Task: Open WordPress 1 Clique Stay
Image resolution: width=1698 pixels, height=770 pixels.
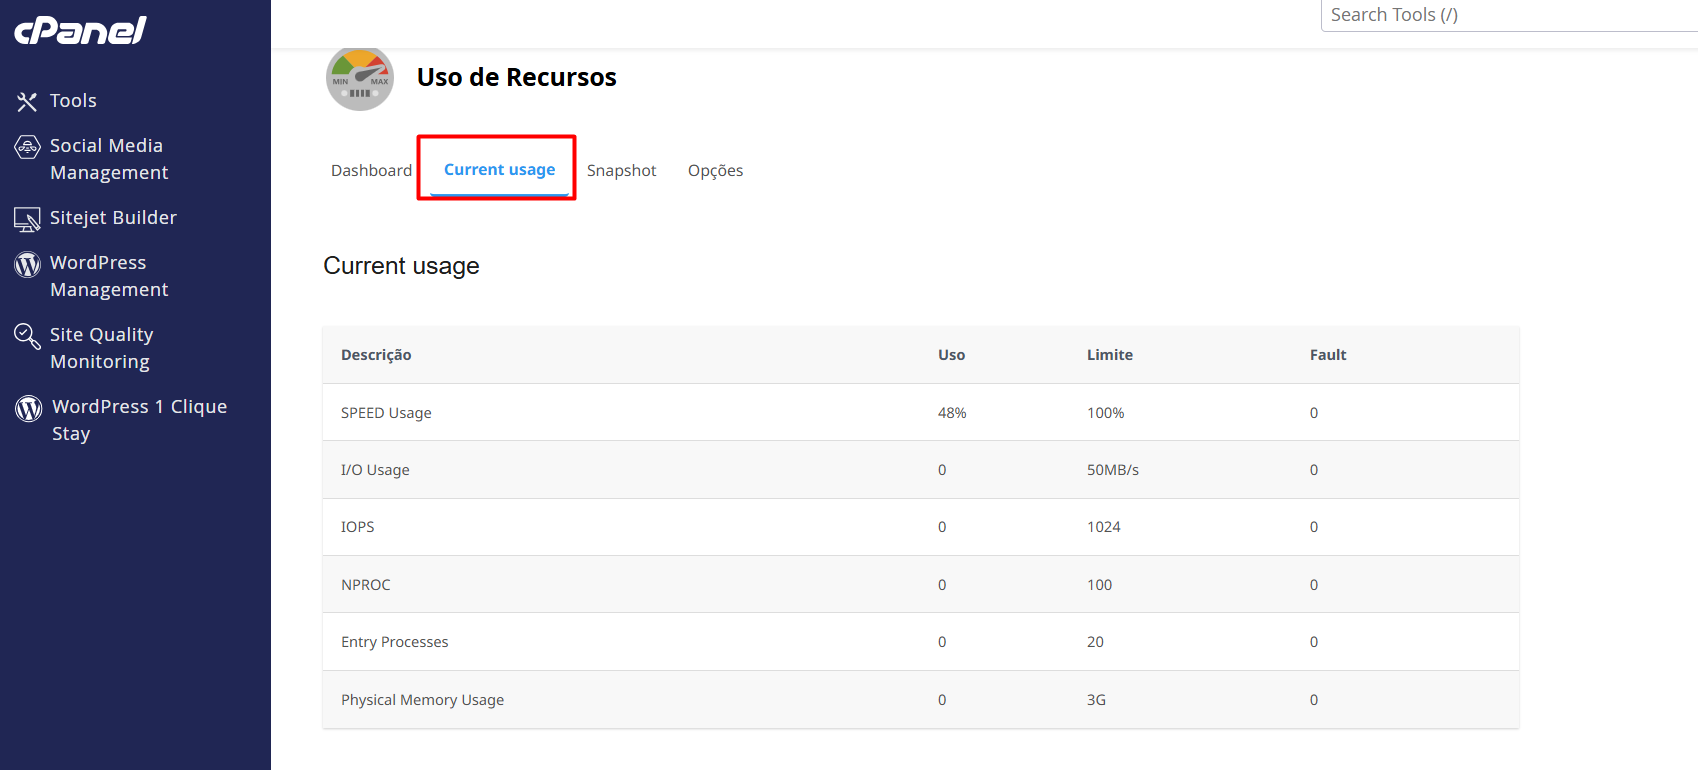Action: [140, 420]
